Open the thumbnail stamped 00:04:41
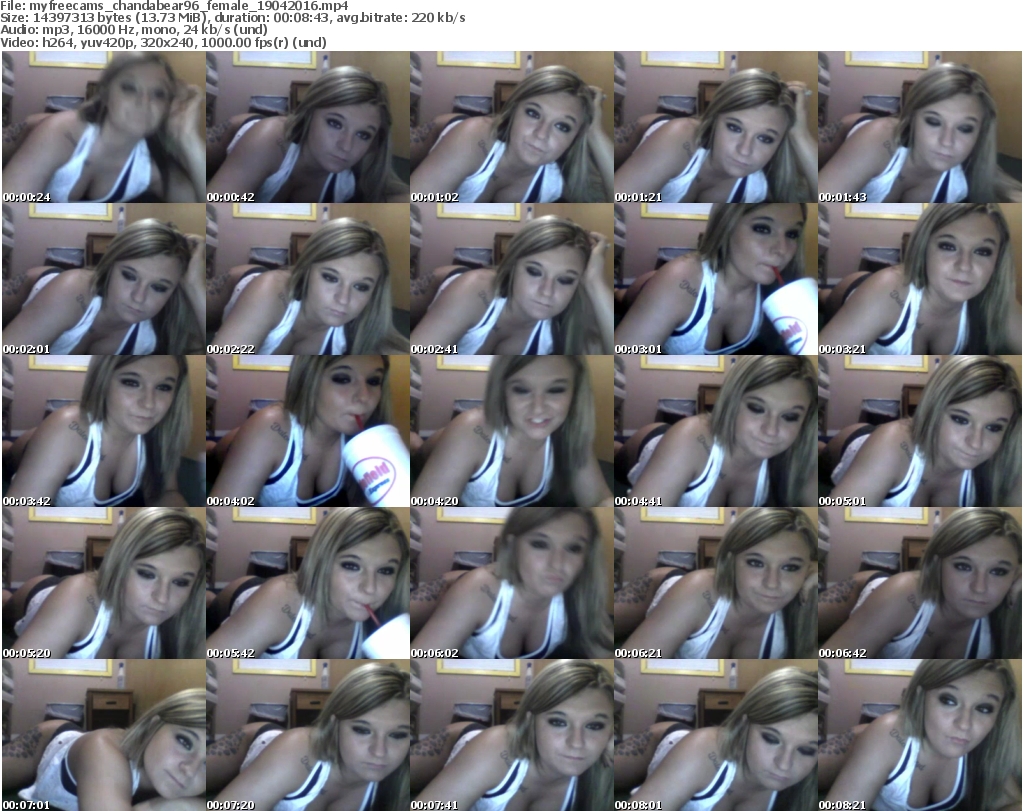The height and width of the screenshot is (811, 1024). pyautogui.click(x=716, y=432)
